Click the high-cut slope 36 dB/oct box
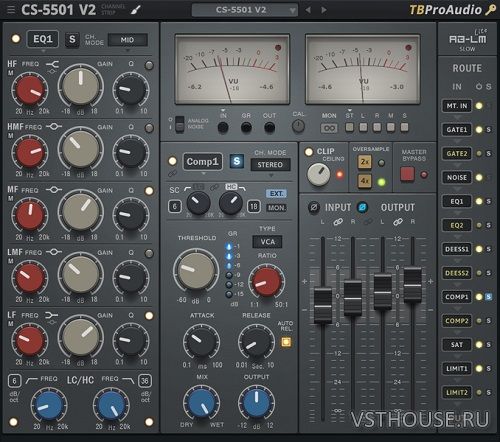 pyautogui.click(x=145, y=381)
